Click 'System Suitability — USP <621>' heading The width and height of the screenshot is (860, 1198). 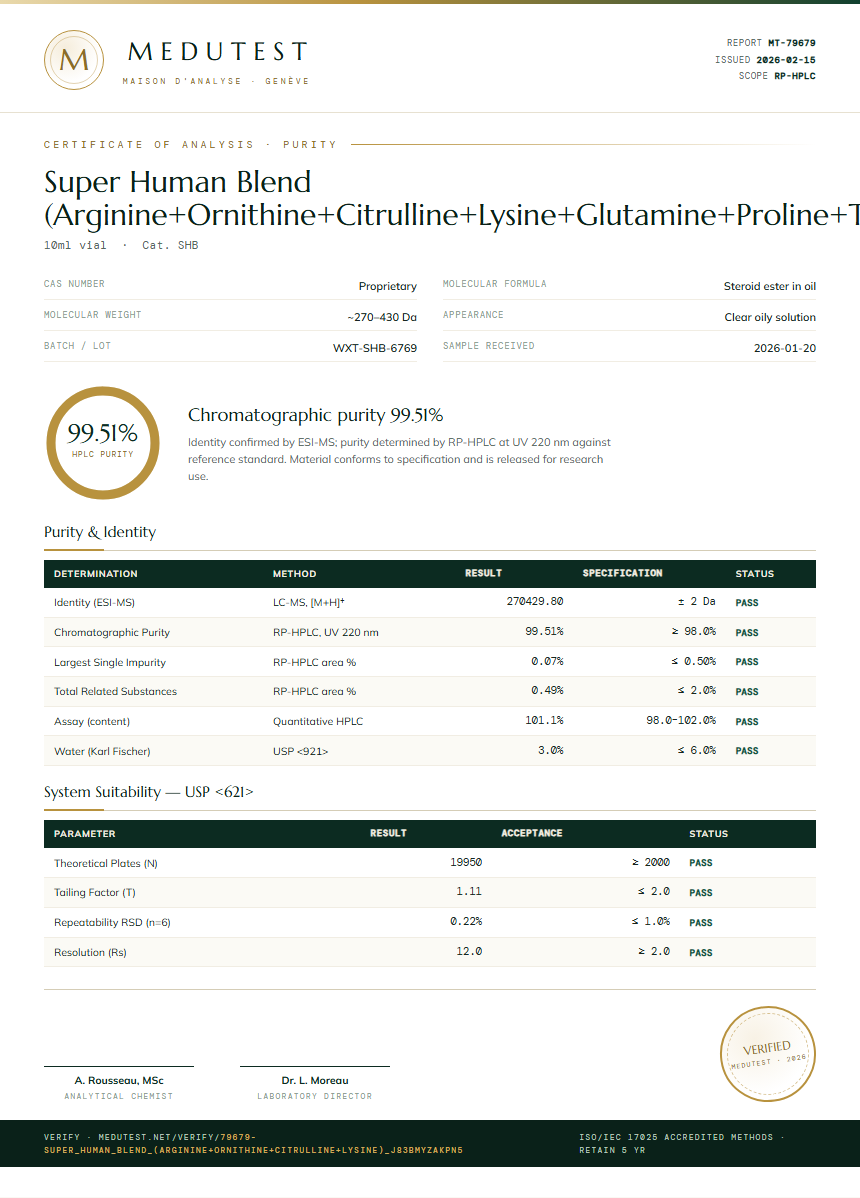click(x=148, y=792)
